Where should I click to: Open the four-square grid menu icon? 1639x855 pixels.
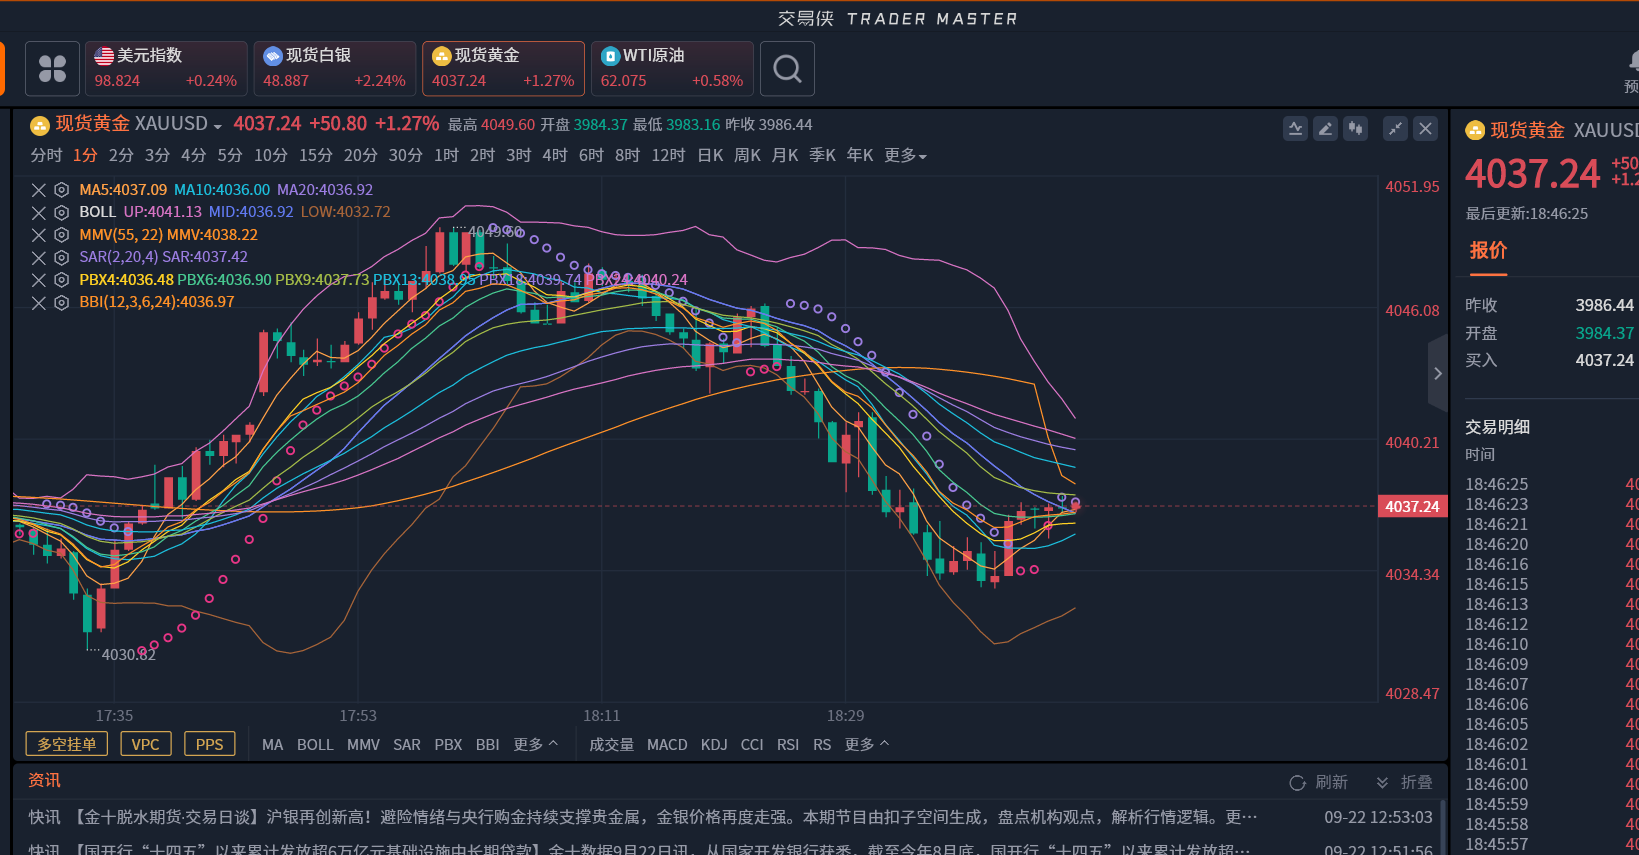click(52, 69)
